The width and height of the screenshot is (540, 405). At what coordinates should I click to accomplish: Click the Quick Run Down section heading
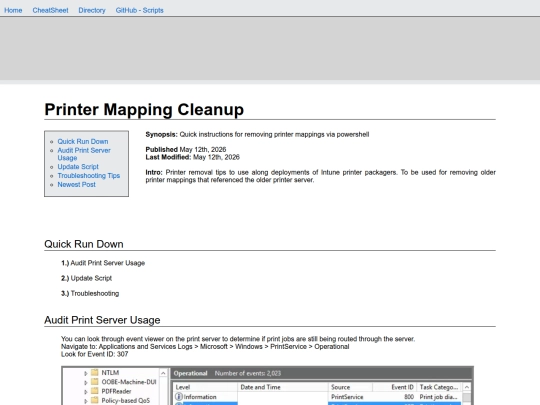[84, 244]
